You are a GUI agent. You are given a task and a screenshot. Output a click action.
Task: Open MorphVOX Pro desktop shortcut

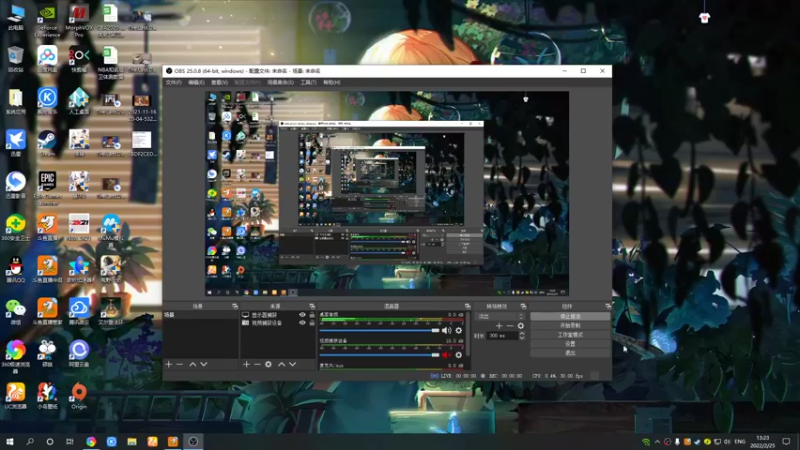click(x=79, y=21)
